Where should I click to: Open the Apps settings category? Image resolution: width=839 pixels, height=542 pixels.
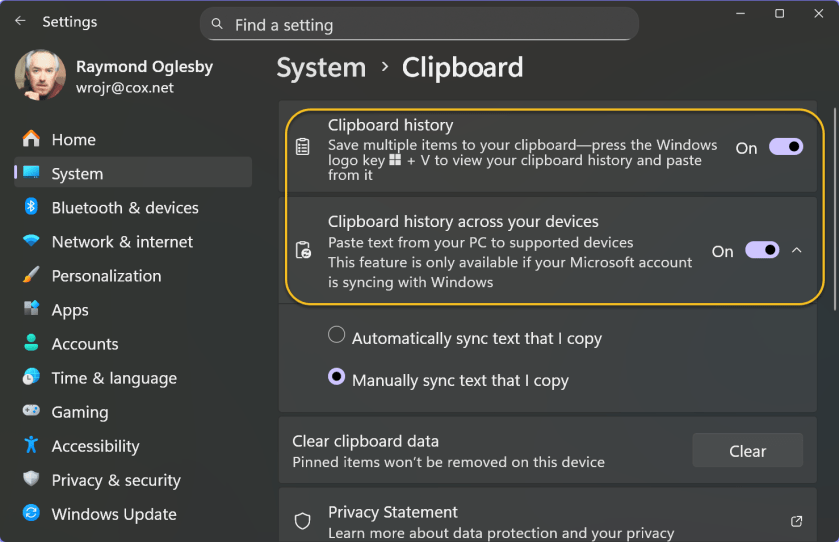[x=70, y=310]
